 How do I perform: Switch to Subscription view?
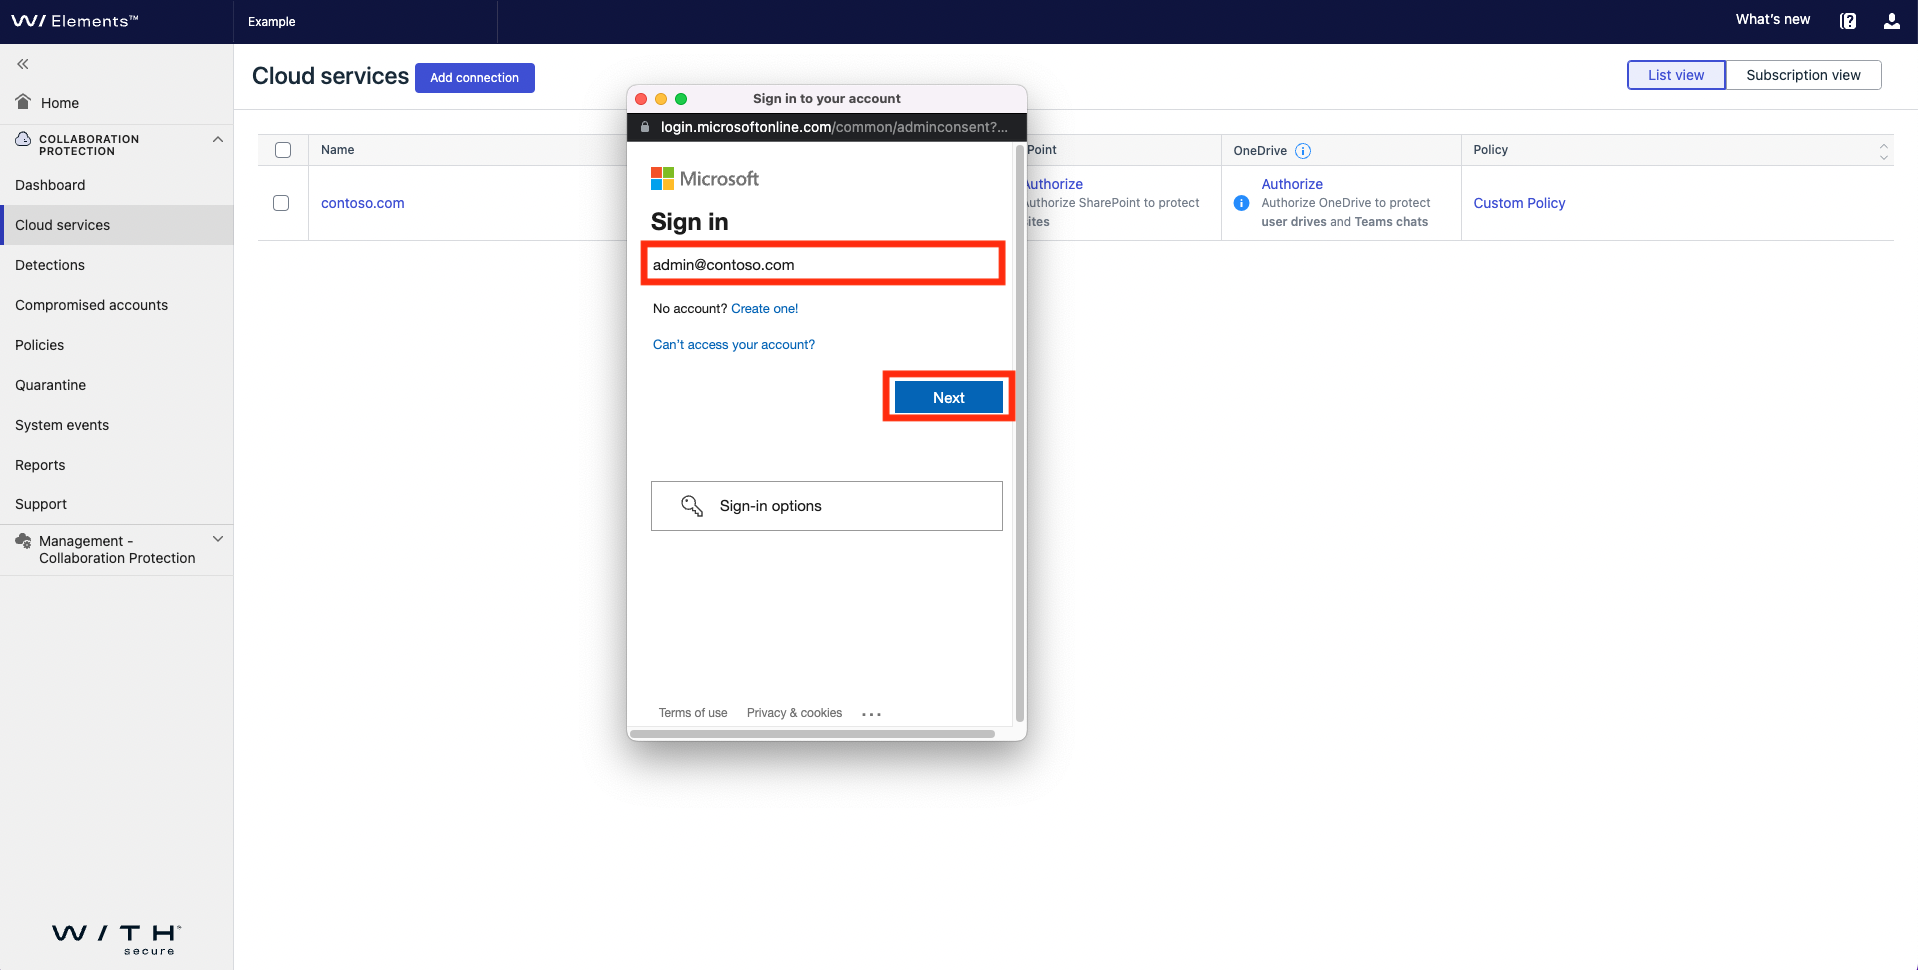pyautogui.click(x=1804, y=74)
